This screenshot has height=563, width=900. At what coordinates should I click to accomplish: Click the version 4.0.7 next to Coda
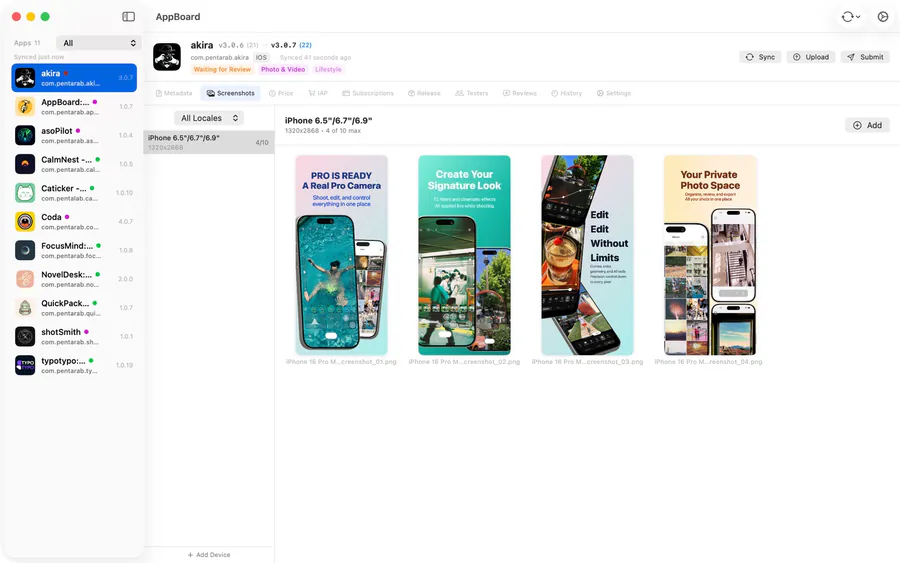pos(126,222)
